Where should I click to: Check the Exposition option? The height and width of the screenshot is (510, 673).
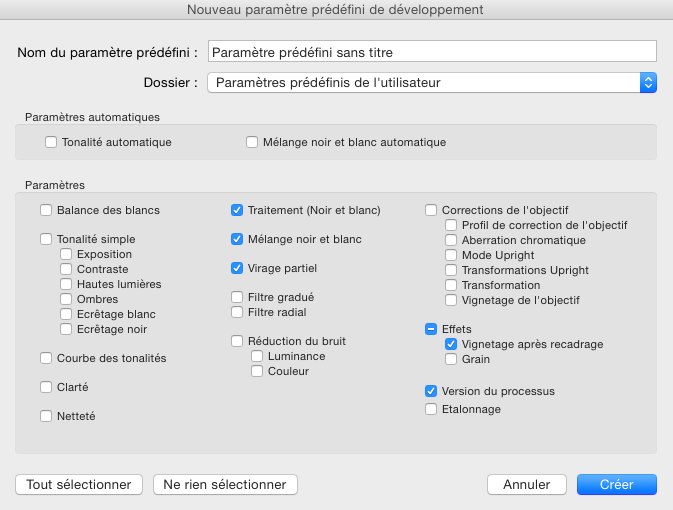tap(66, 254)
